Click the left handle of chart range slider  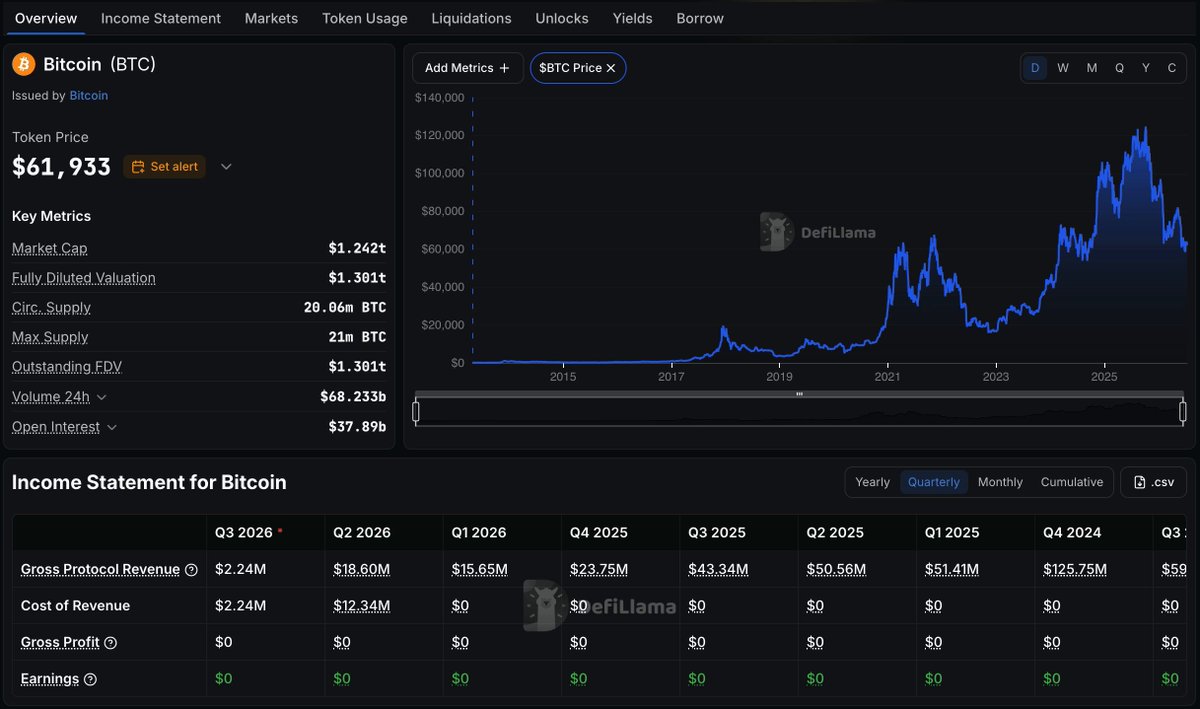pyautogui.click(x=416, y=412)
